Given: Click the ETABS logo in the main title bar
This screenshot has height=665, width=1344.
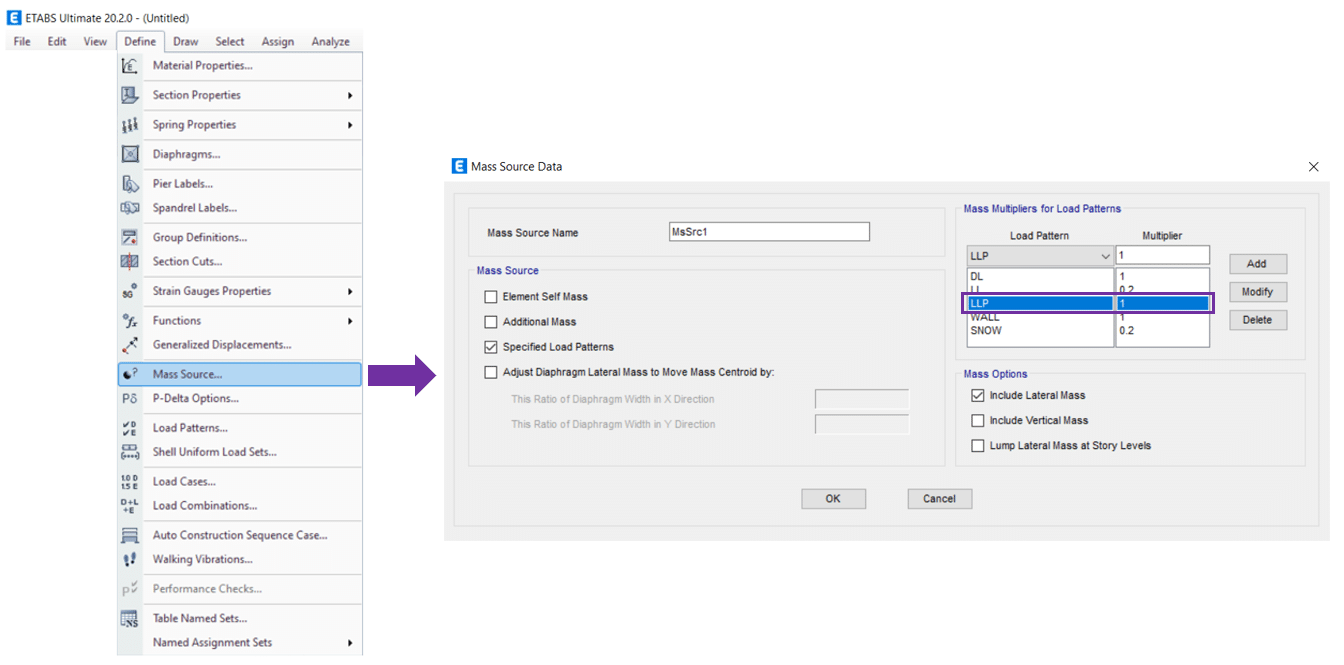Looking at the screenshot, I should coord(14,17).
